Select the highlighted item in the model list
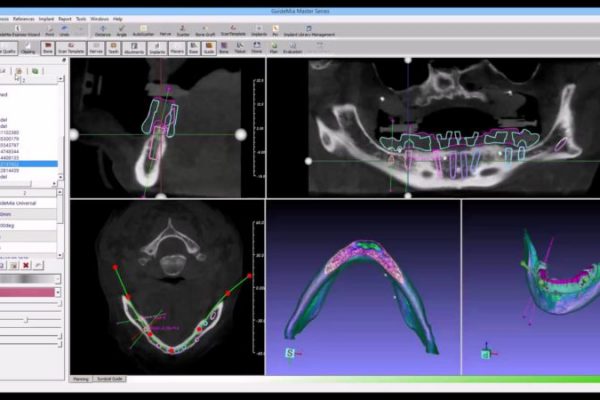 (x=28, y=163)
